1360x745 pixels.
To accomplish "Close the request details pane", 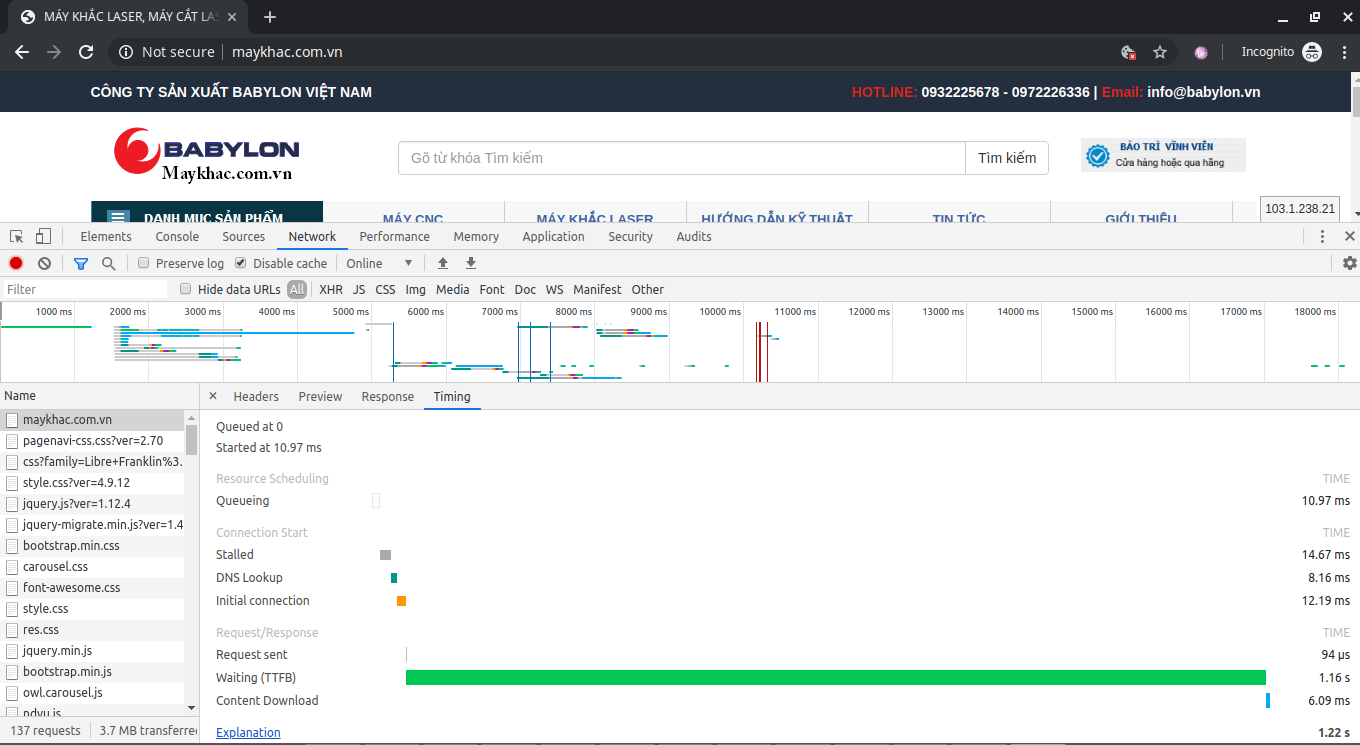I will tap(213, 397).
